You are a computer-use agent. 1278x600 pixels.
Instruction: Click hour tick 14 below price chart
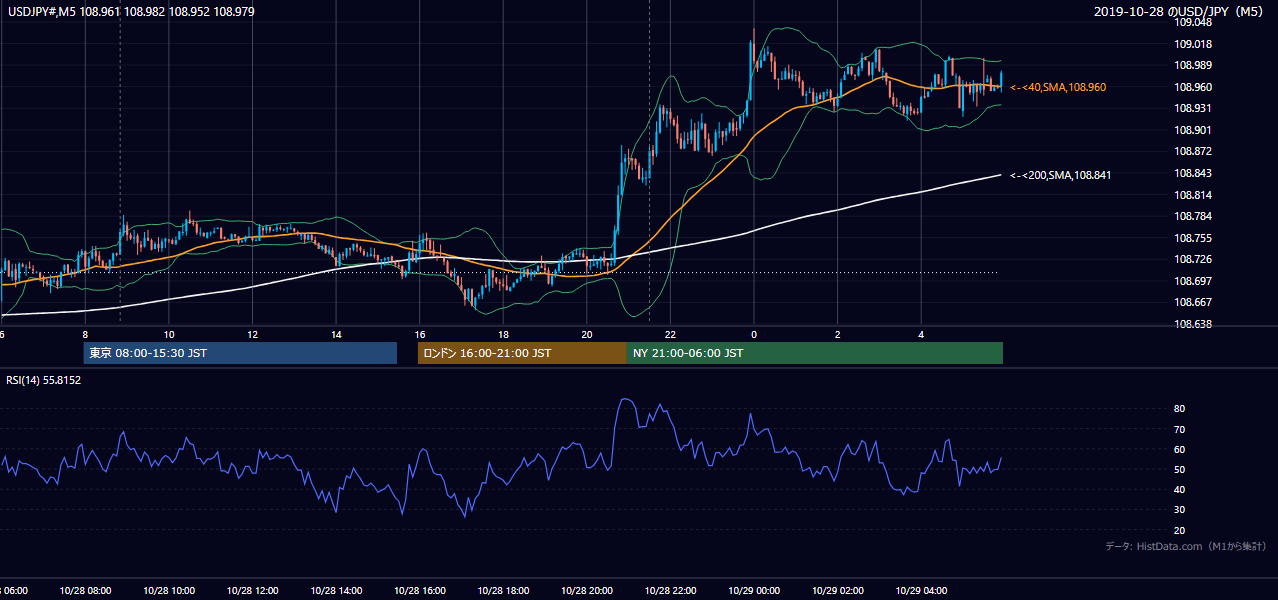click(x=336, y=335)
